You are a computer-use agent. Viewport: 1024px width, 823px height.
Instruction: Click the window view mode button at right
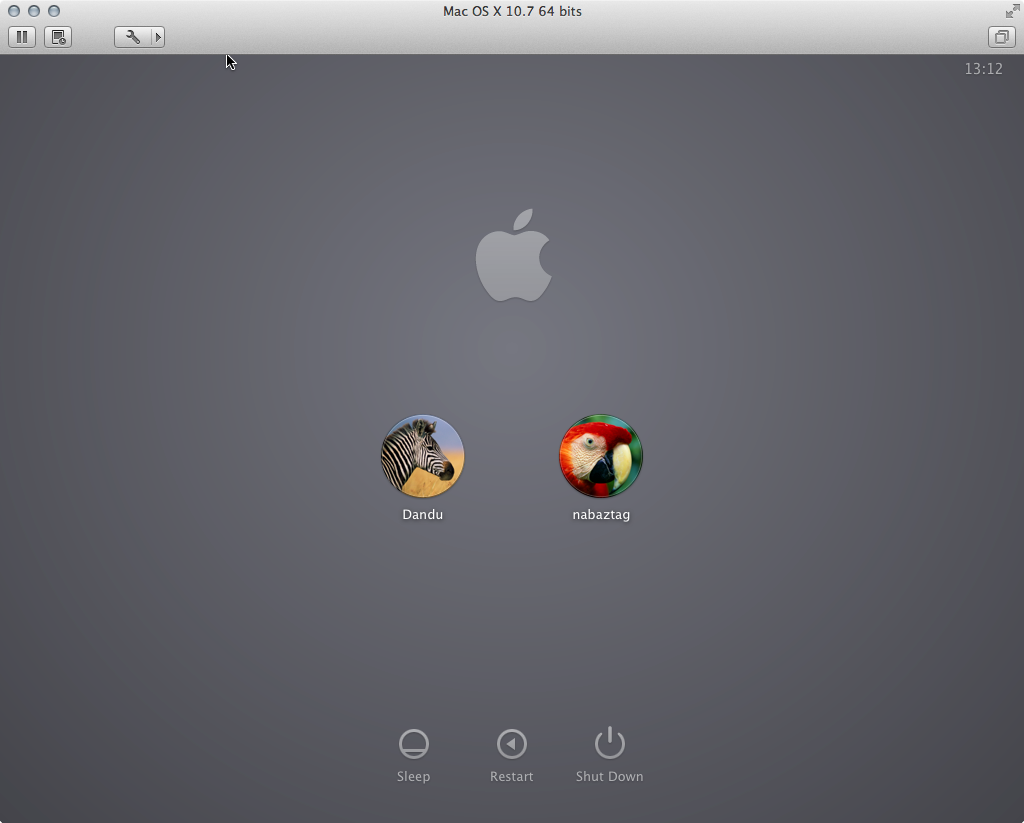(1001, 37)
